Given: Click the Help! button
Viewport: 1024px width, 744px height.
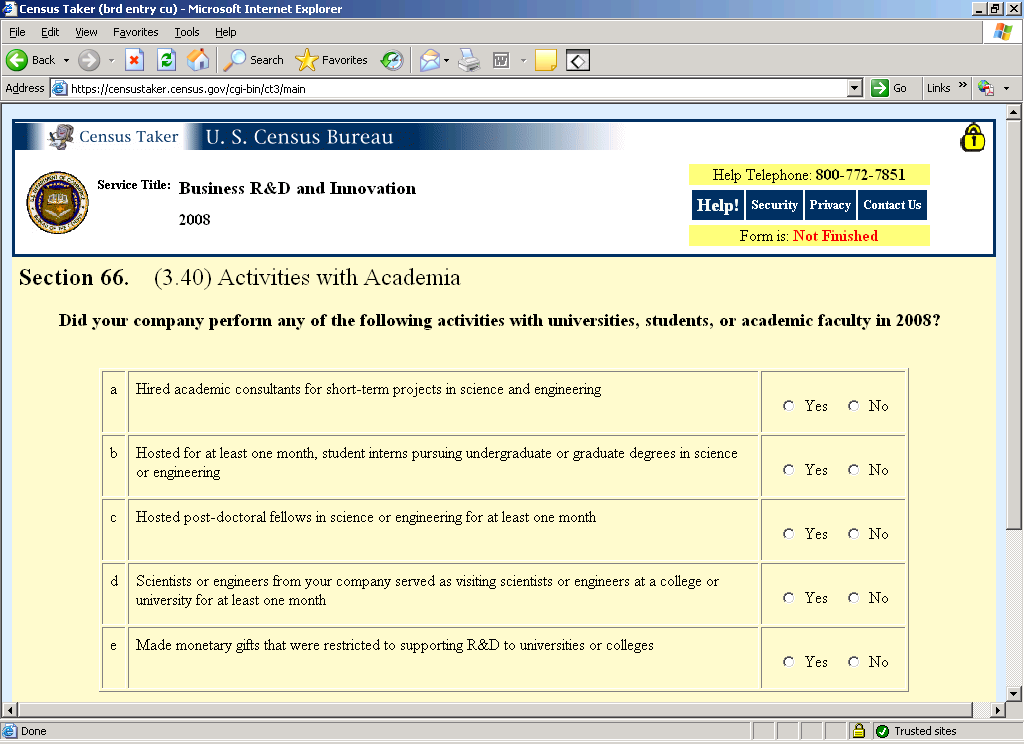Looking at the screenshot, I should pyautogui.click(x=717, y=205).
